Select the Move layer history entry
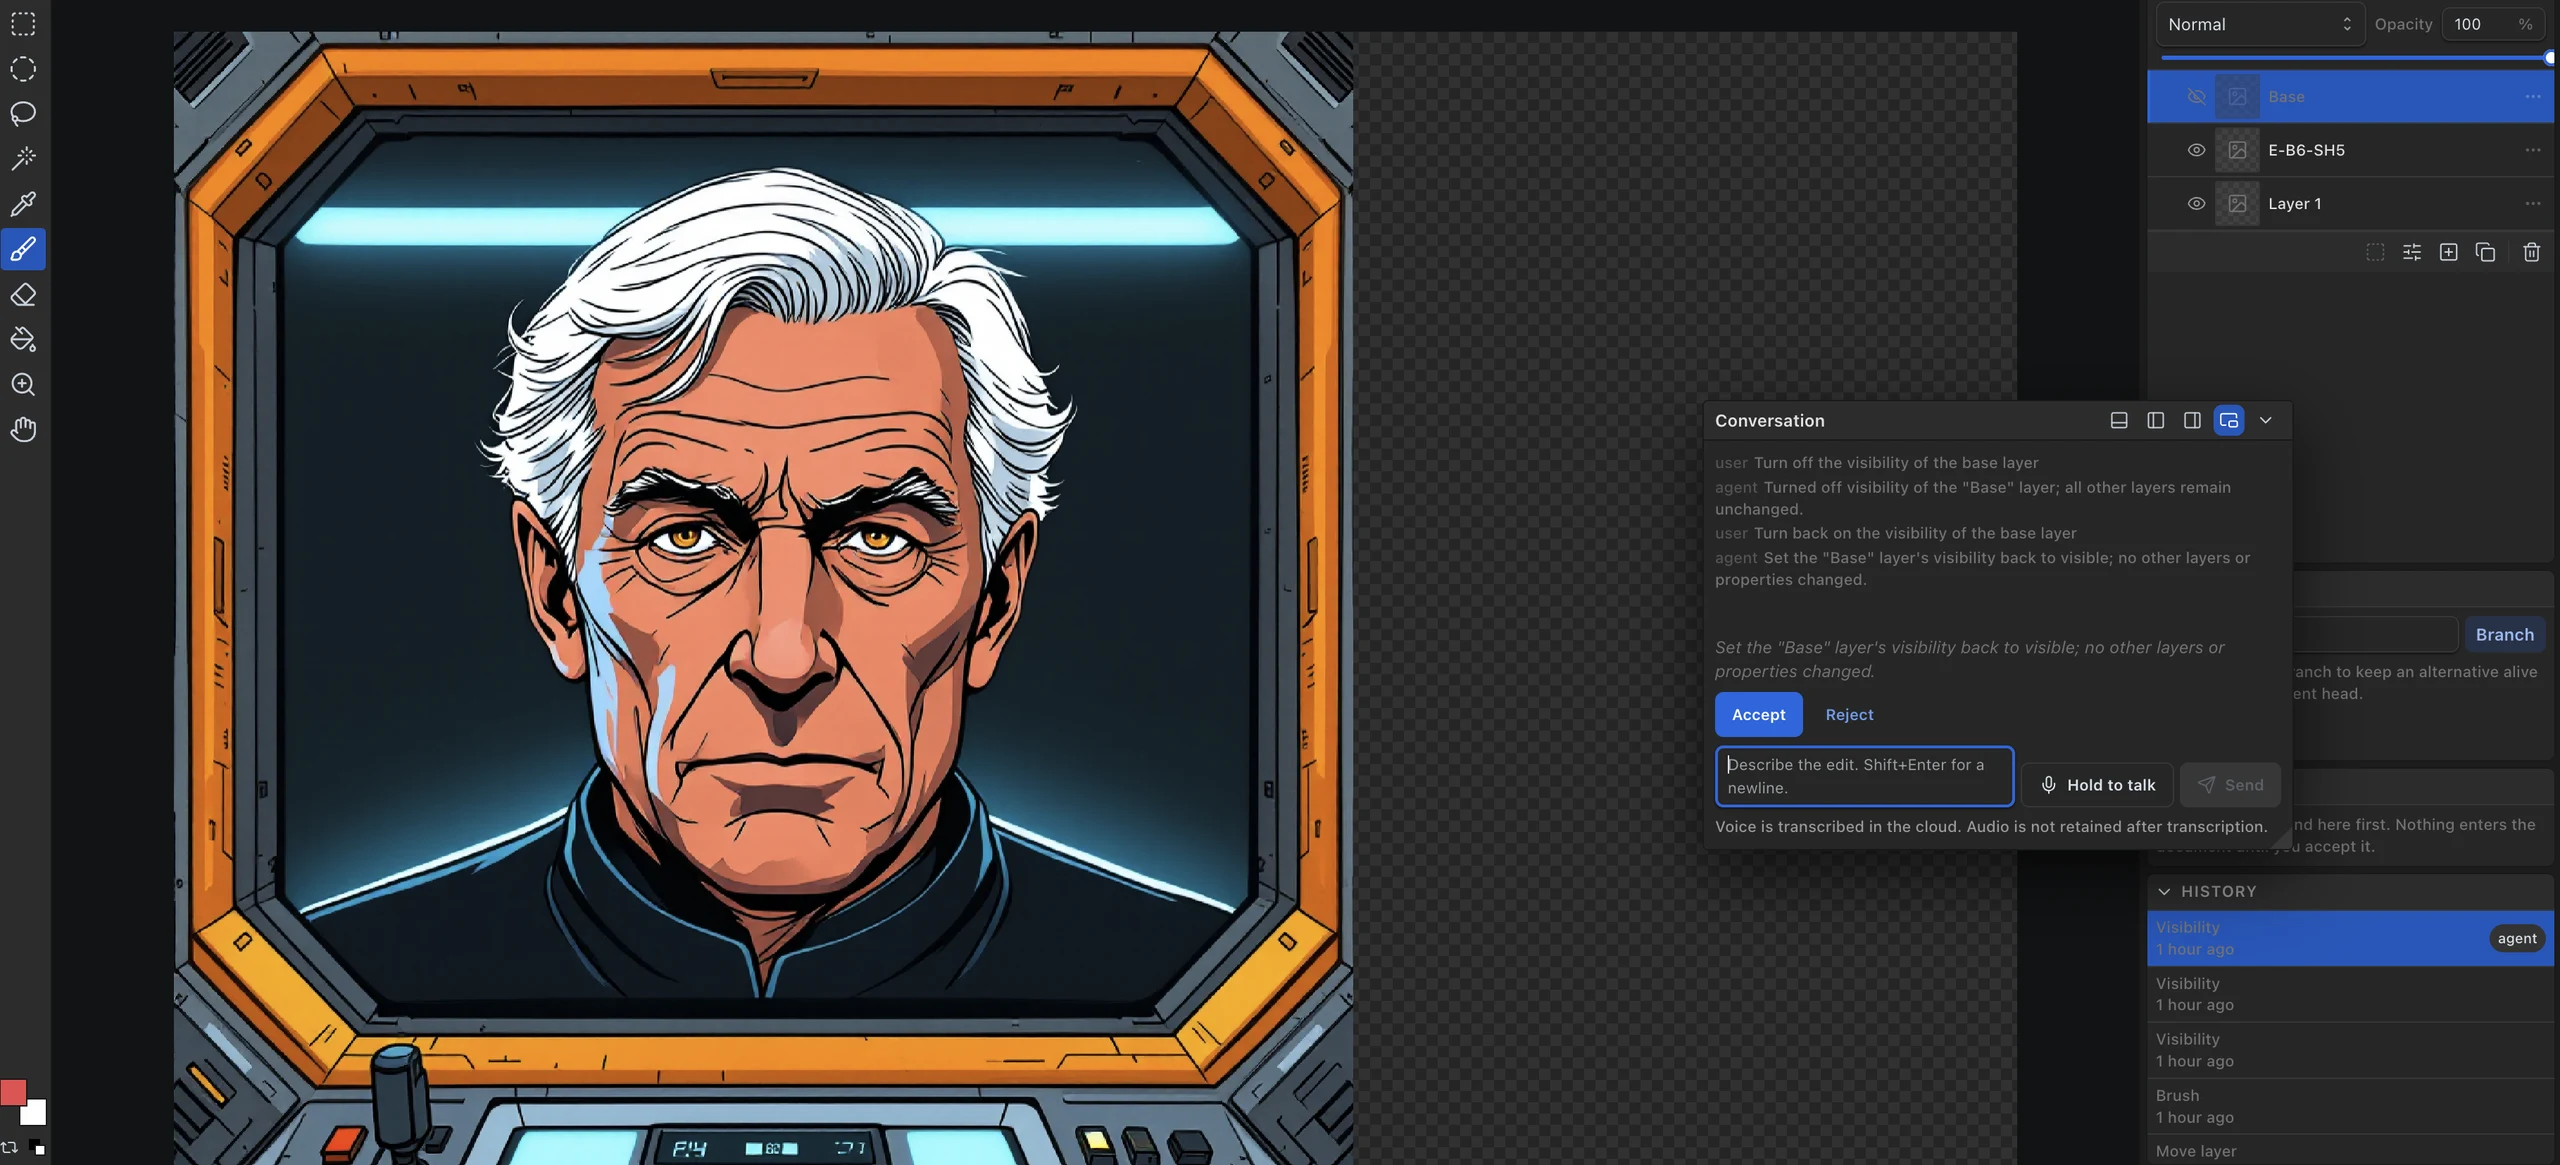This screenshot has height=1165, width=2560. pyautogui.click(x=2350, y=1150)
